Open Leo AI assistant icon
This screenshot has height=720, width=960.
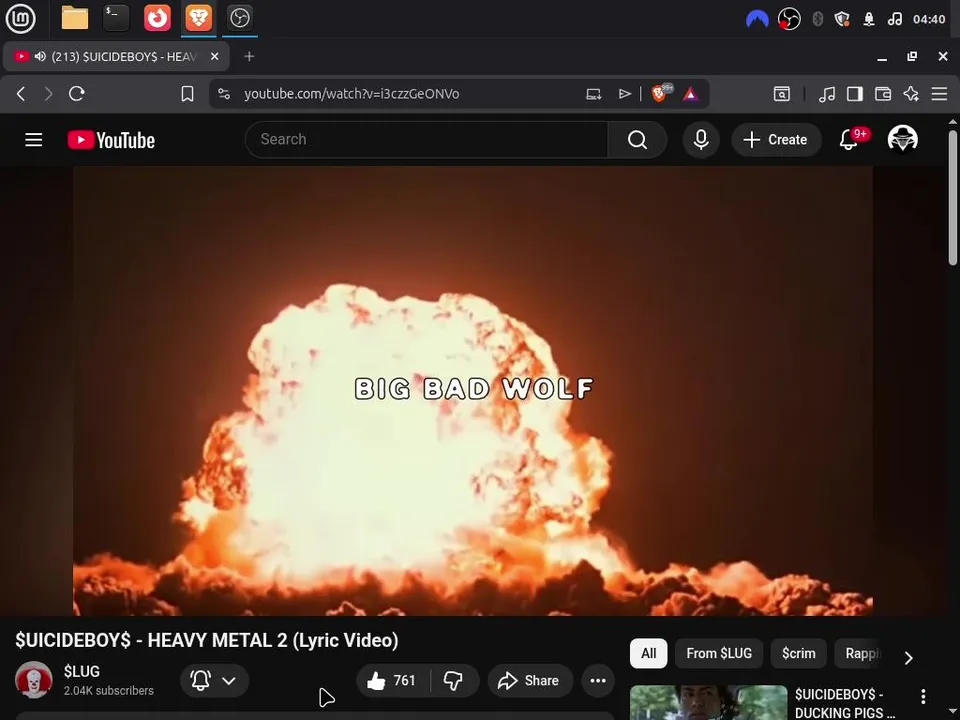click(x=911, y=94)
